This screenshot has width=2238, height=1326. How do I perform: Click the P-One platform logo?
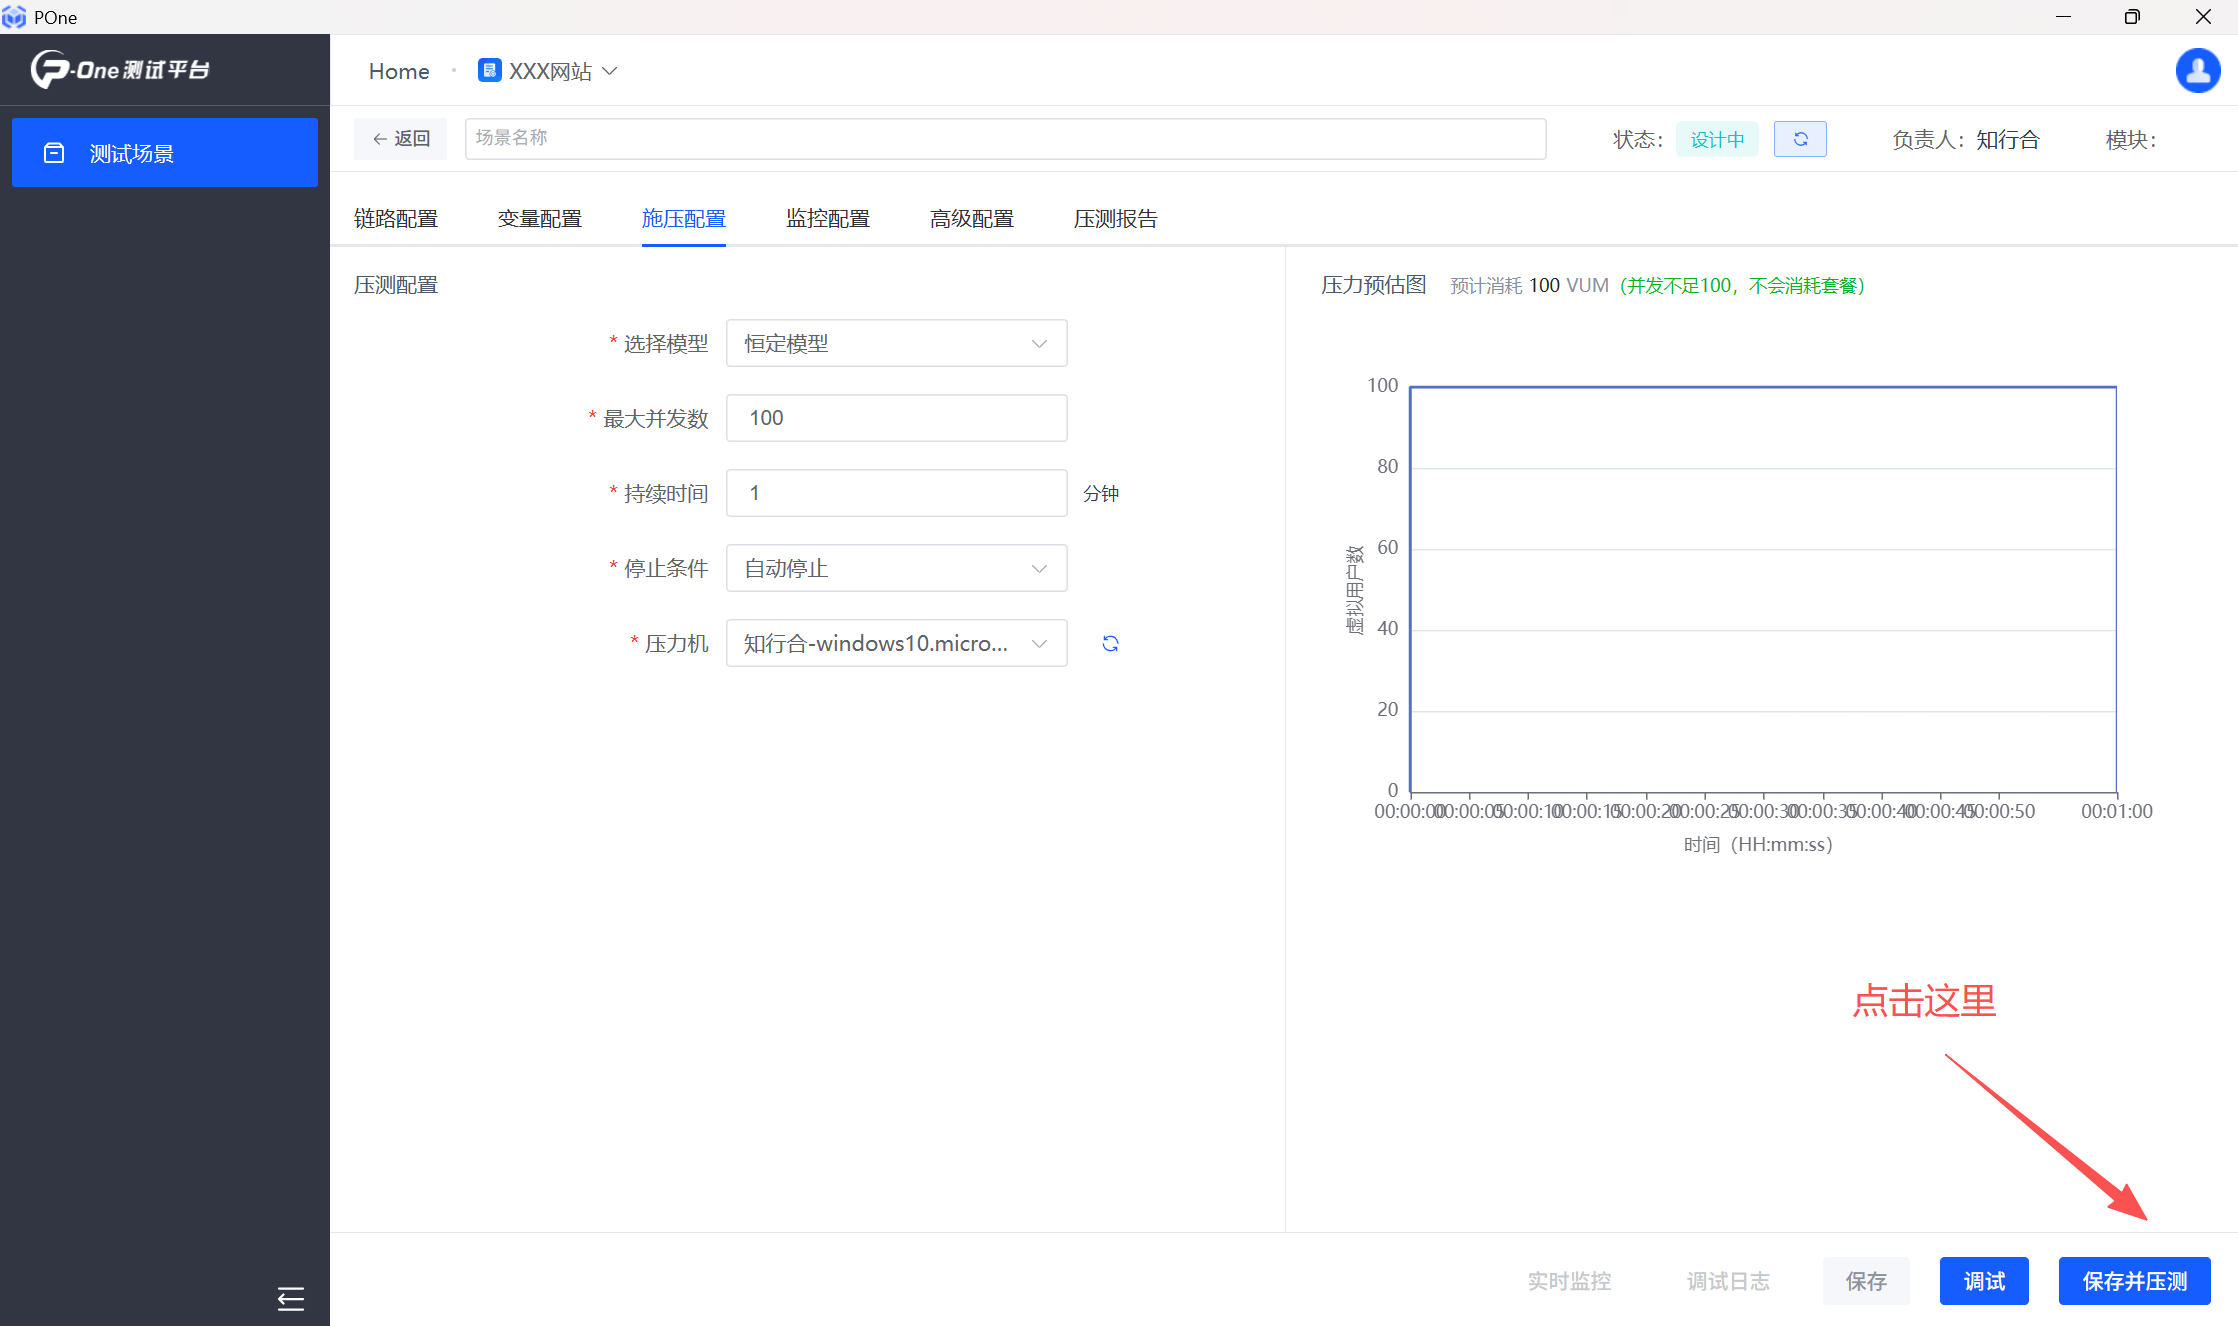click(x=120, y=70)
